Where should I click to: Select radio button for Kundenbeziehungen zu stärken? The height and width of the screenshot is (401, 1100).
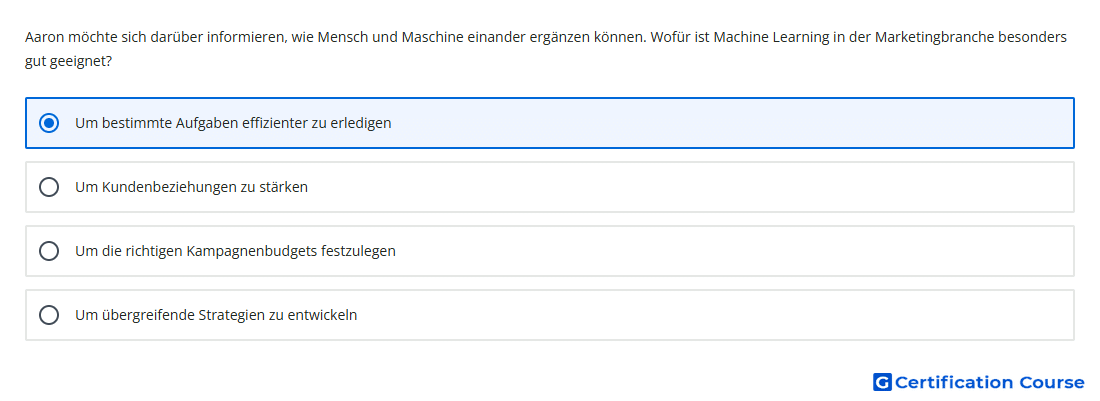coord(48,187)
